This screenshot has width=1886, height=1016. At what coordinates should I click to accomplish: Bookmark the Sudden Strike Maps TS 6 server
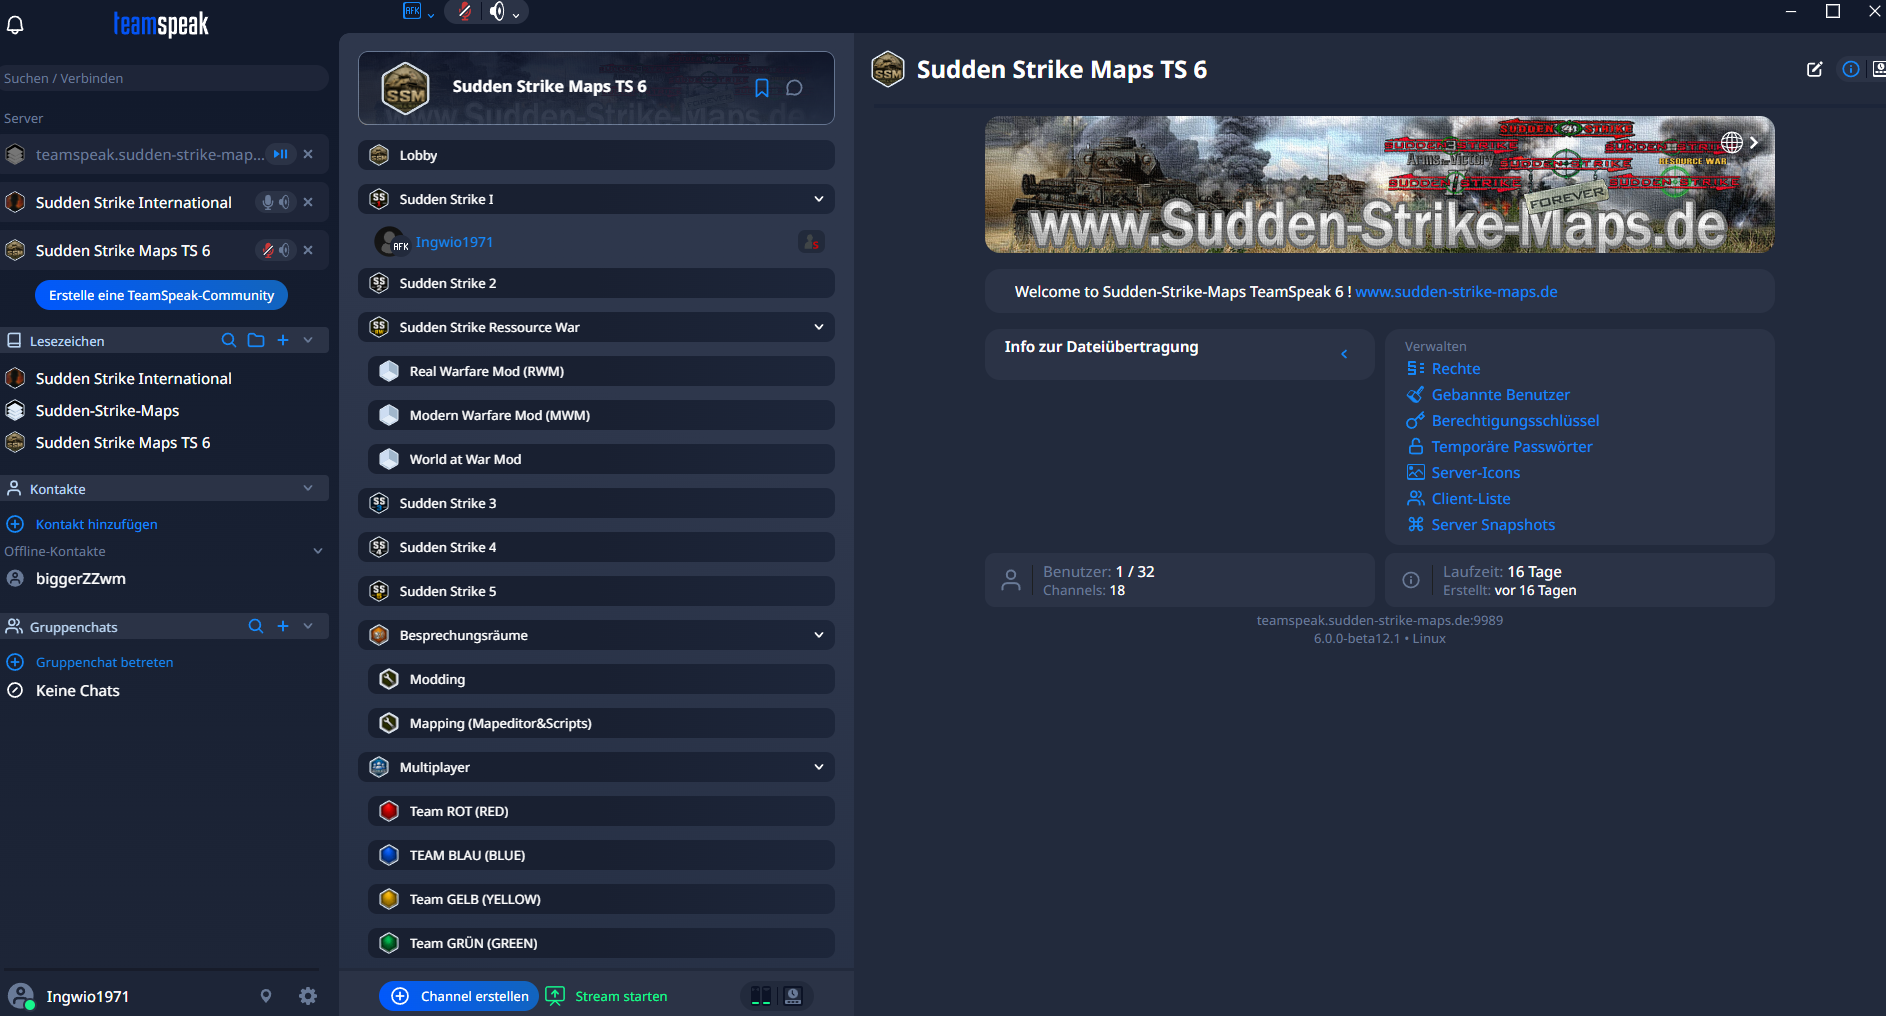tap(762, 88)
